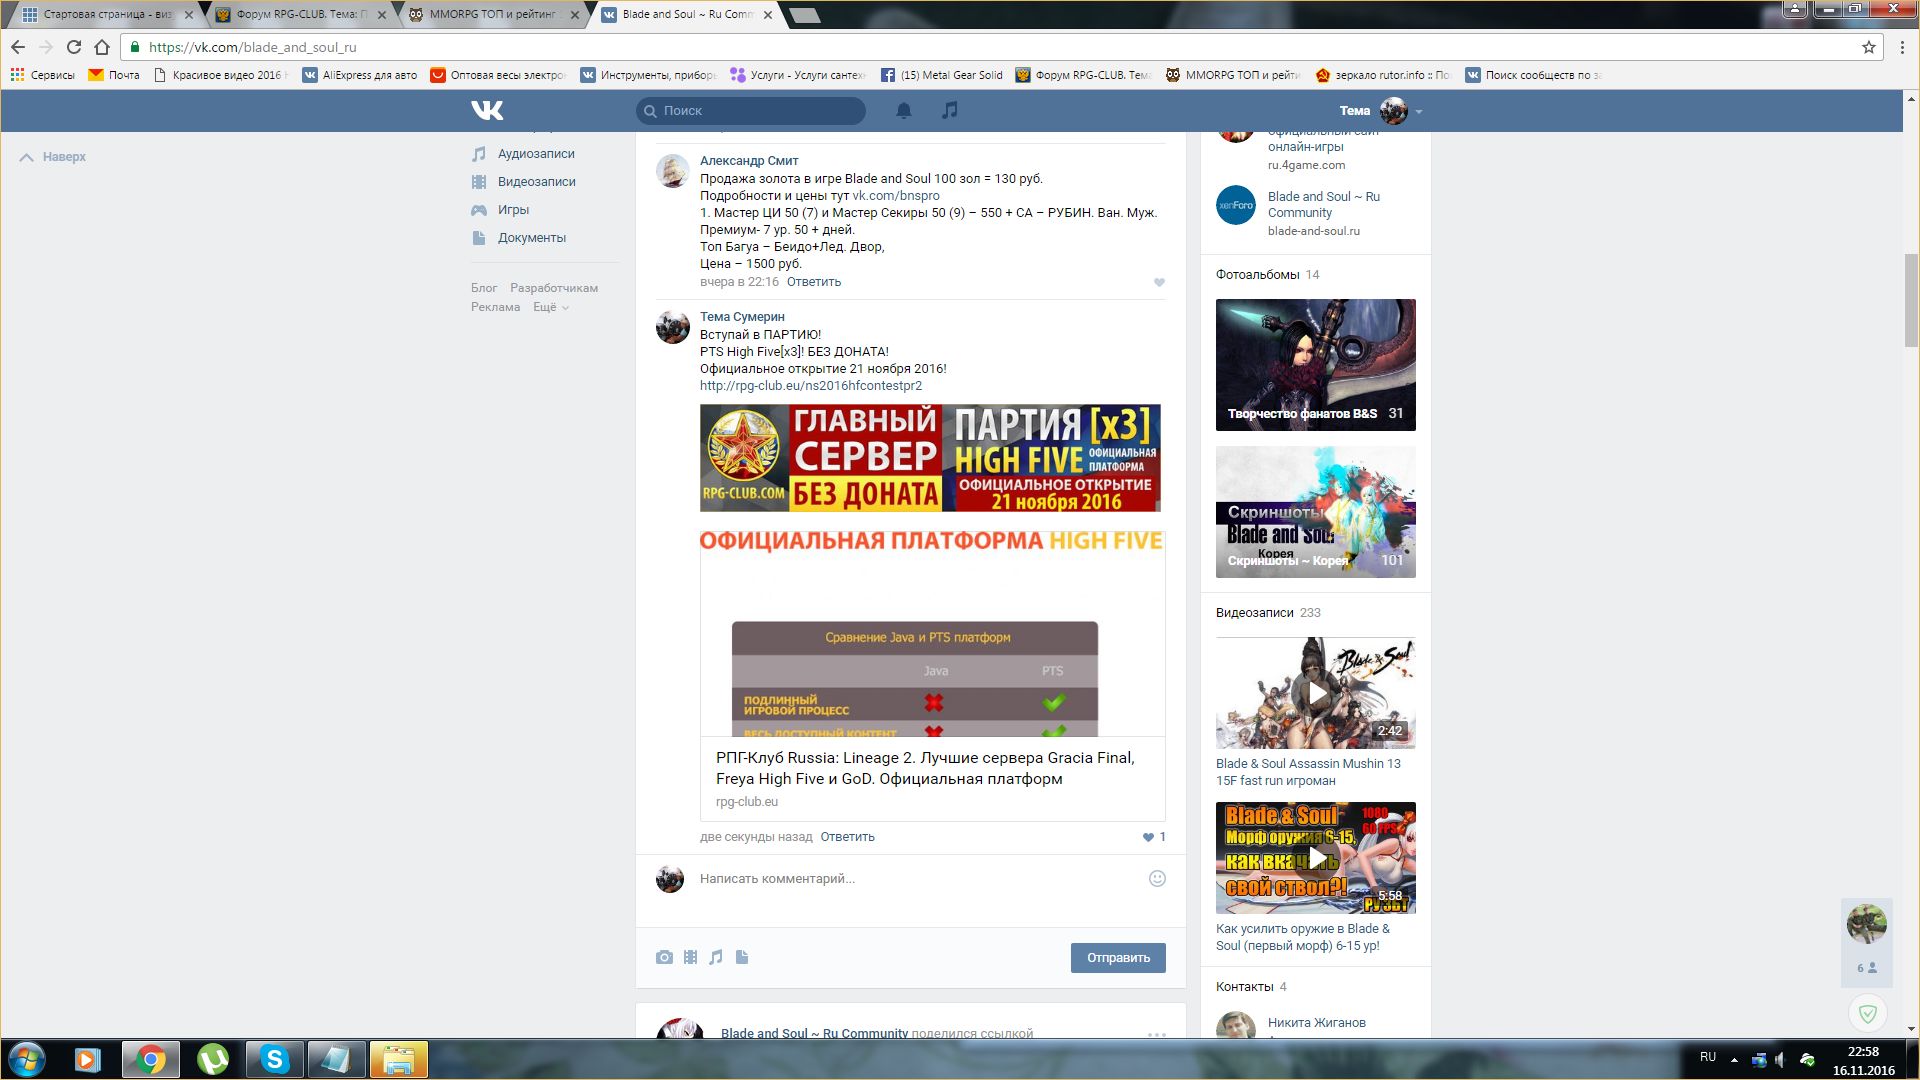Play the Assassin Mushin video
Image resolution: width=1920 pixels, height=1080 pixels.
point(1316,693)
